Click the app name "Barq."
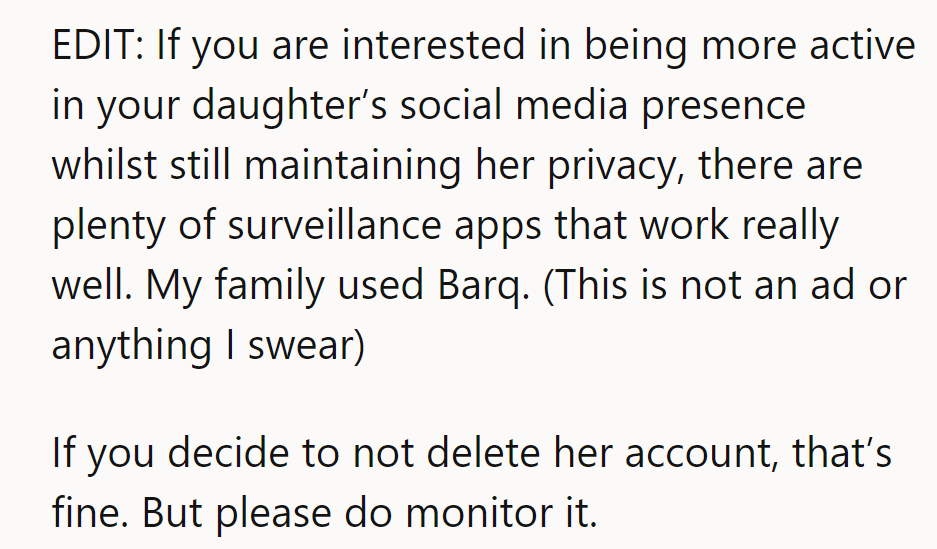This screenshot has width=937, height=549. point(484,286)
